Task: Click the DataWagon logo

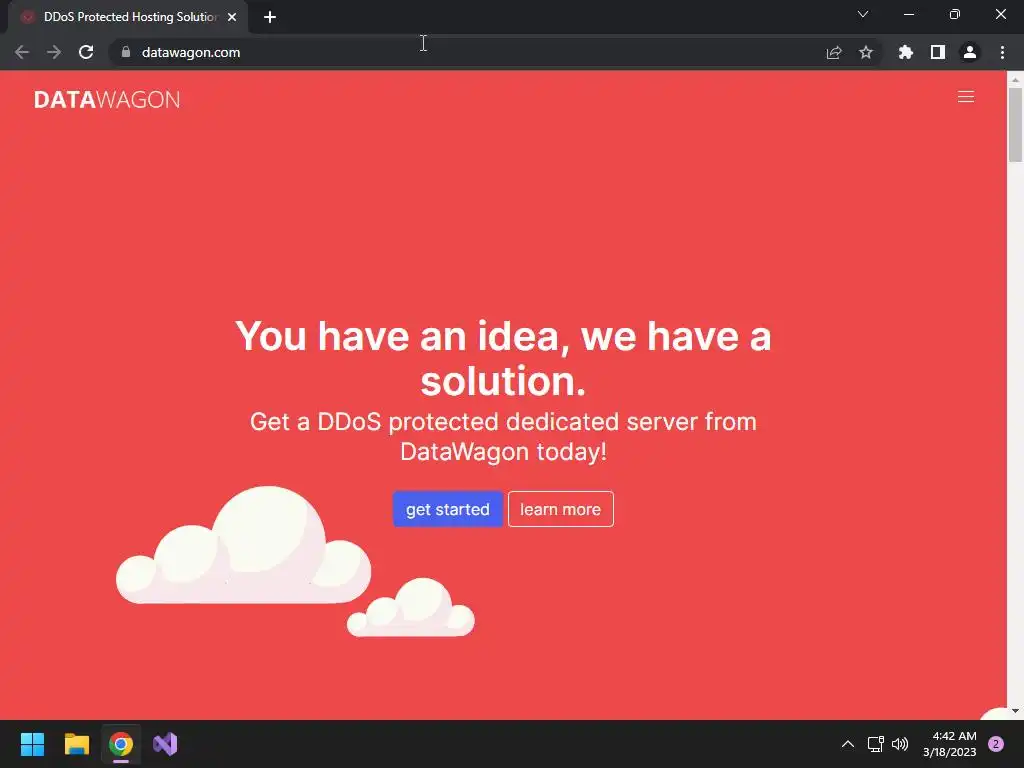Action: [x=107, y=100]
